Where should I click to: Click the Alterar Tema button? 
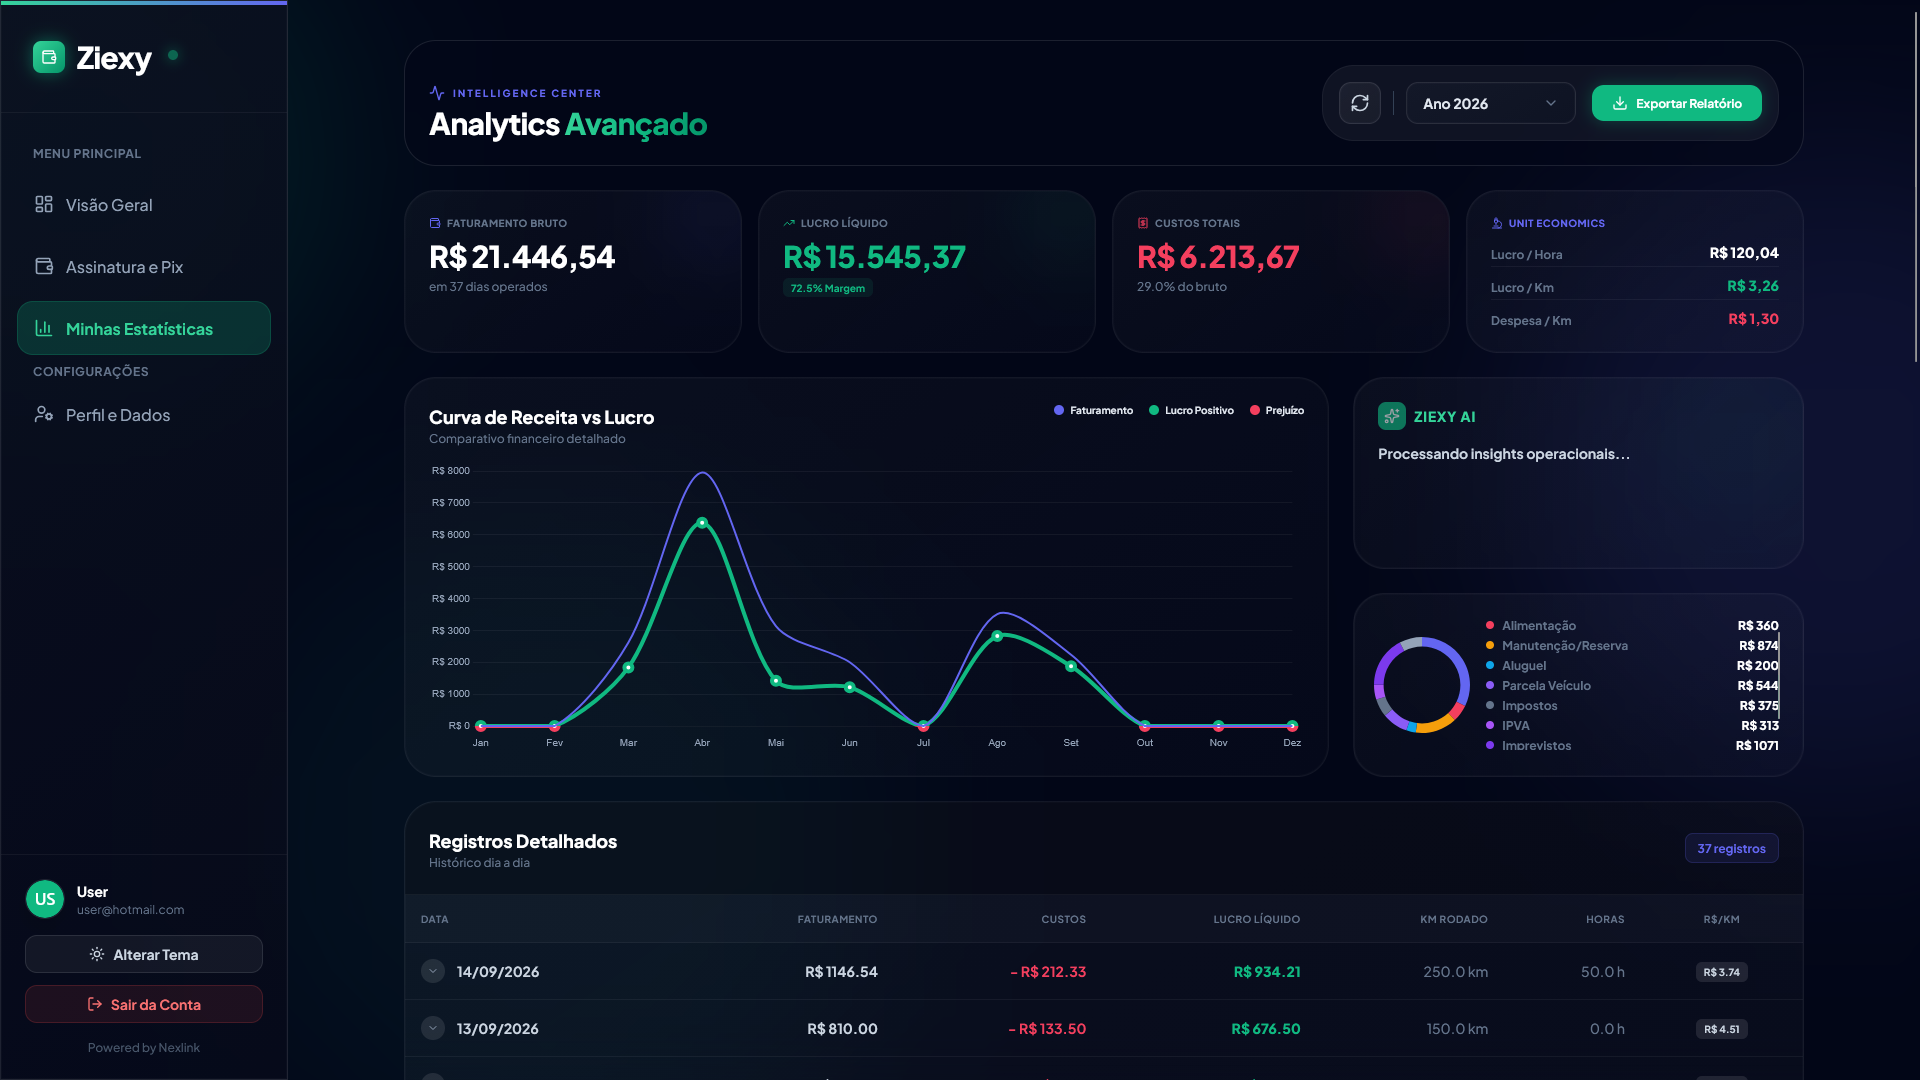pos(144,954)
